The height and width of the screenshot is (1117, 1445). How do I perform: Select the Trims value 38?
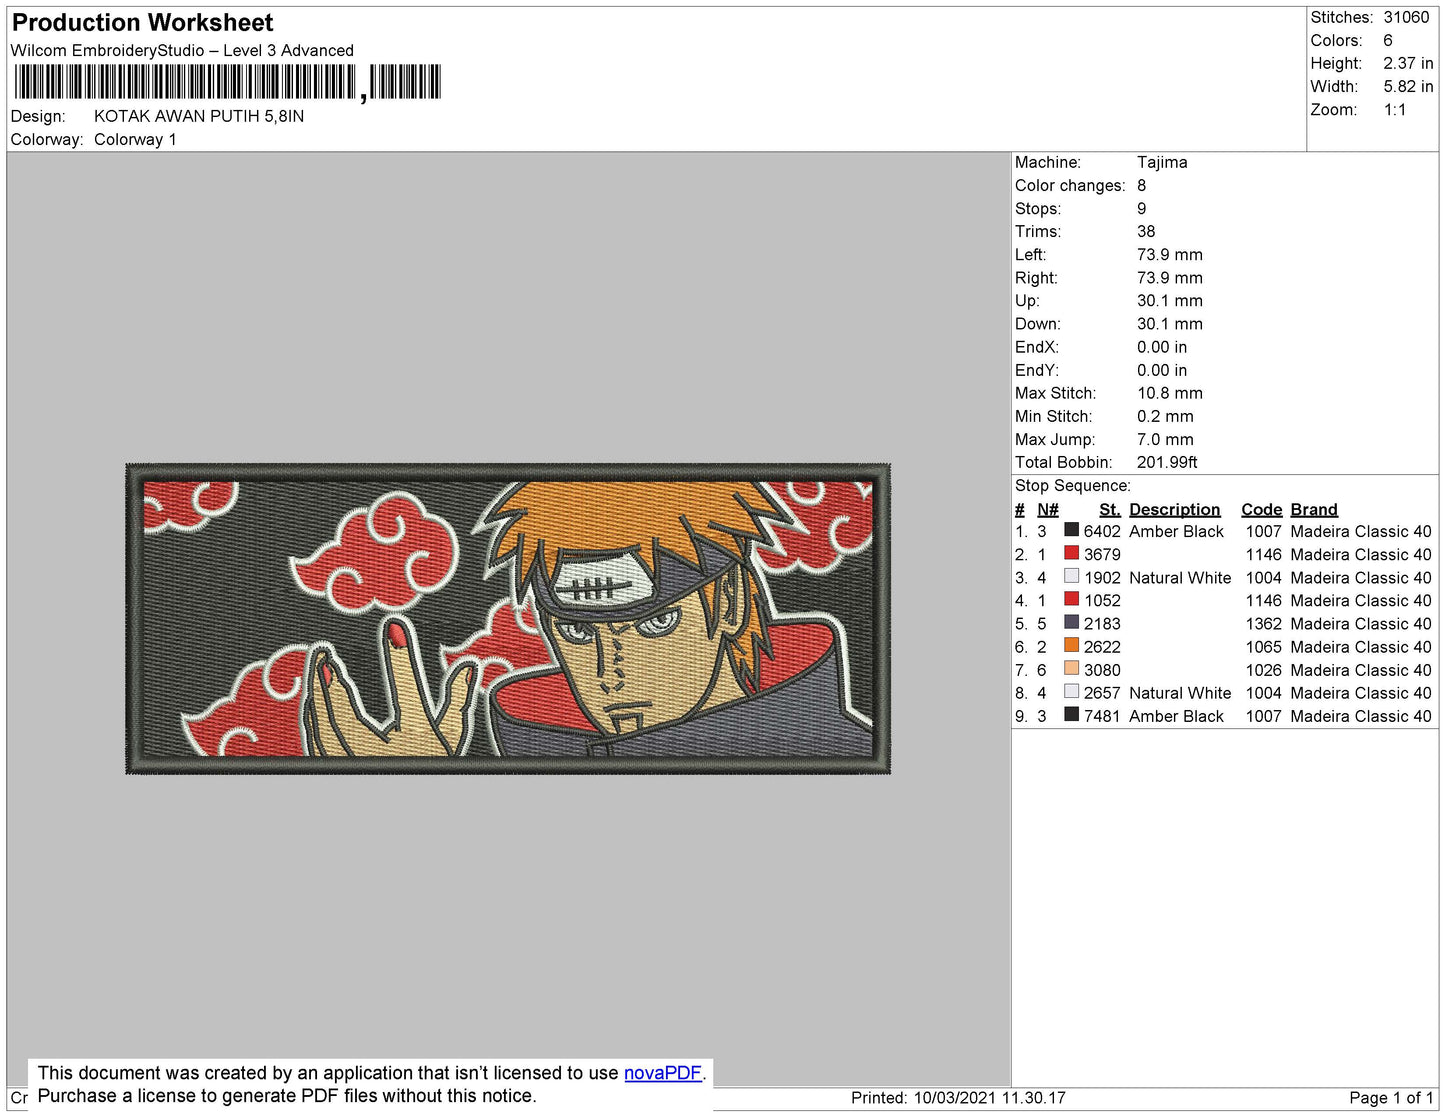click(x=1146, y=231)
